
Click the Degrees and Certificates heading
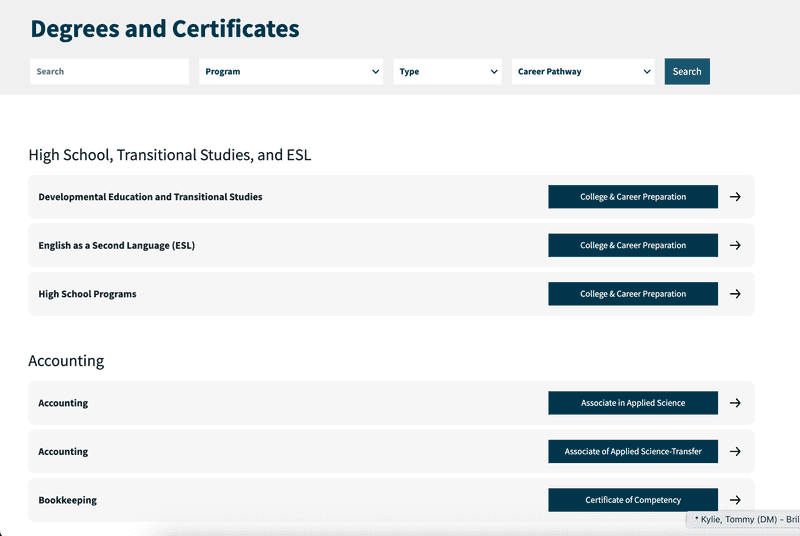tap(165, 29)
